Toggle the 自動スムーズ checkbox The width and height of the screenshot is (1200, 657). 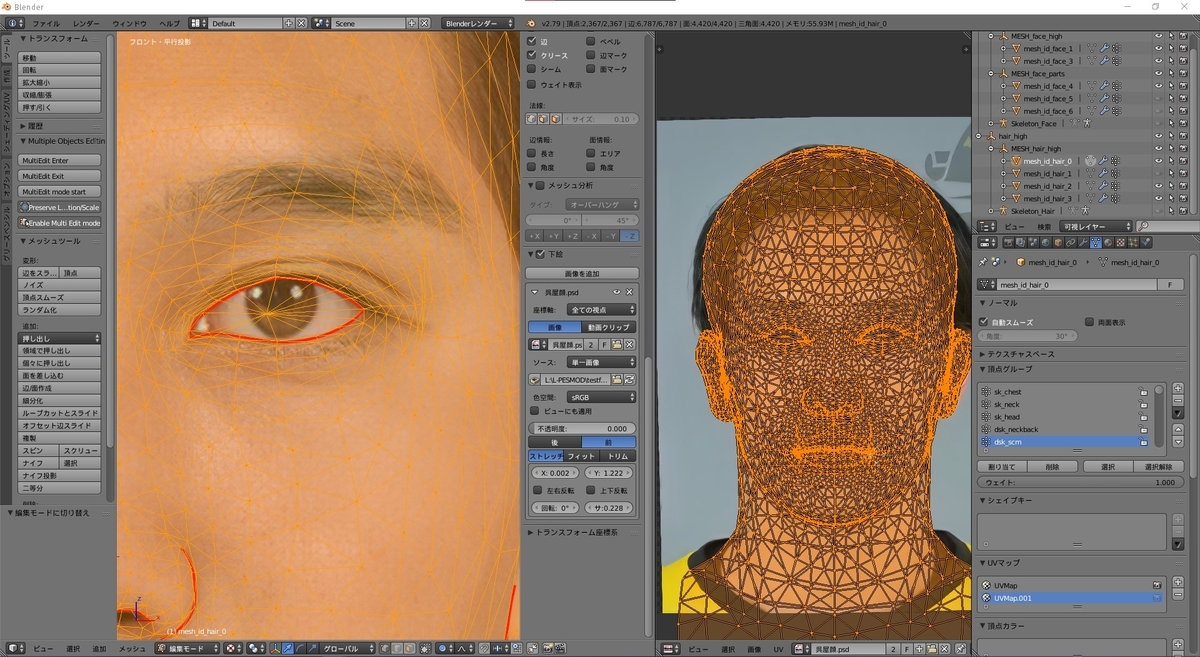click(x=984, y=322)
